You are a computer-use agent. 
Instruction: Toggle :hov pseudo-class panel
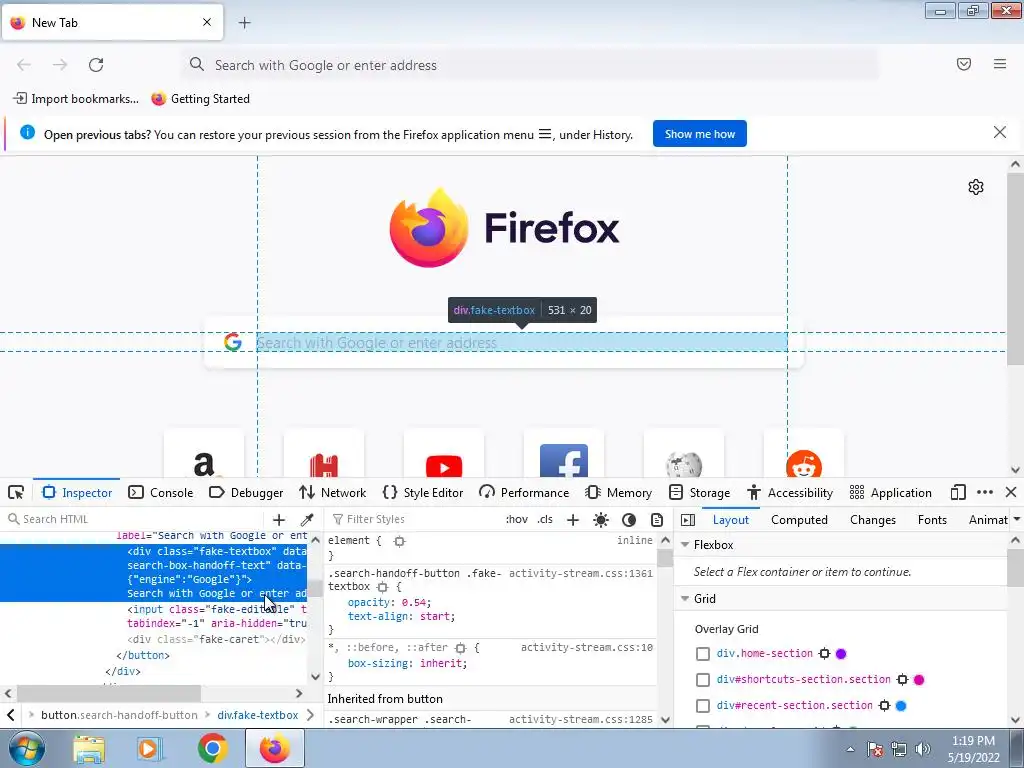tap(517, 520)
